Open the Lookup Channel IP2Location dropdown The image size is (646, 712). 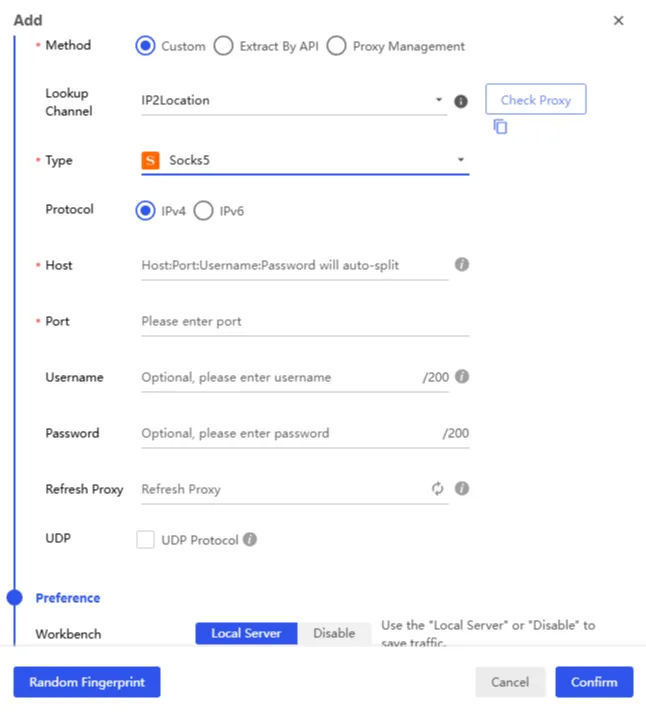tap(294, 100)
